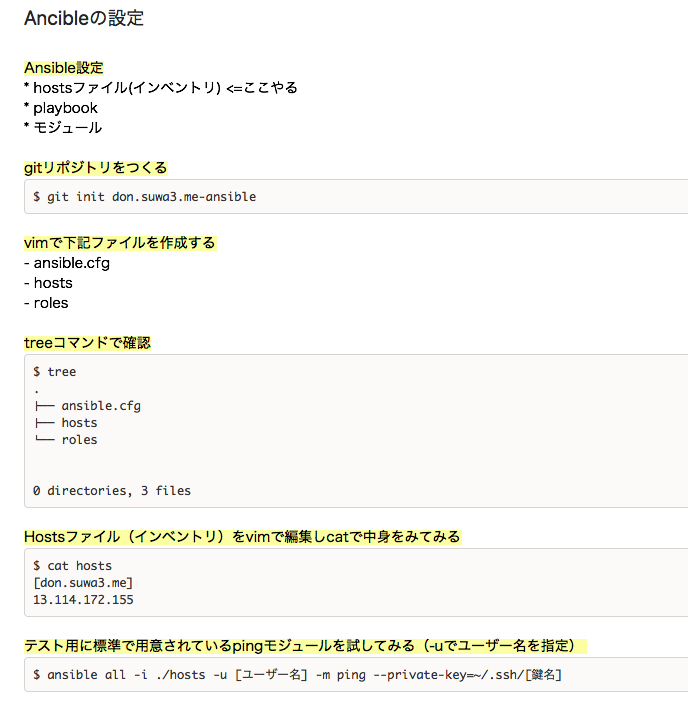Viewport: 688px width, 720px height.
Task: Click the "* モジュール" bullet line
Action: (63, 128)
